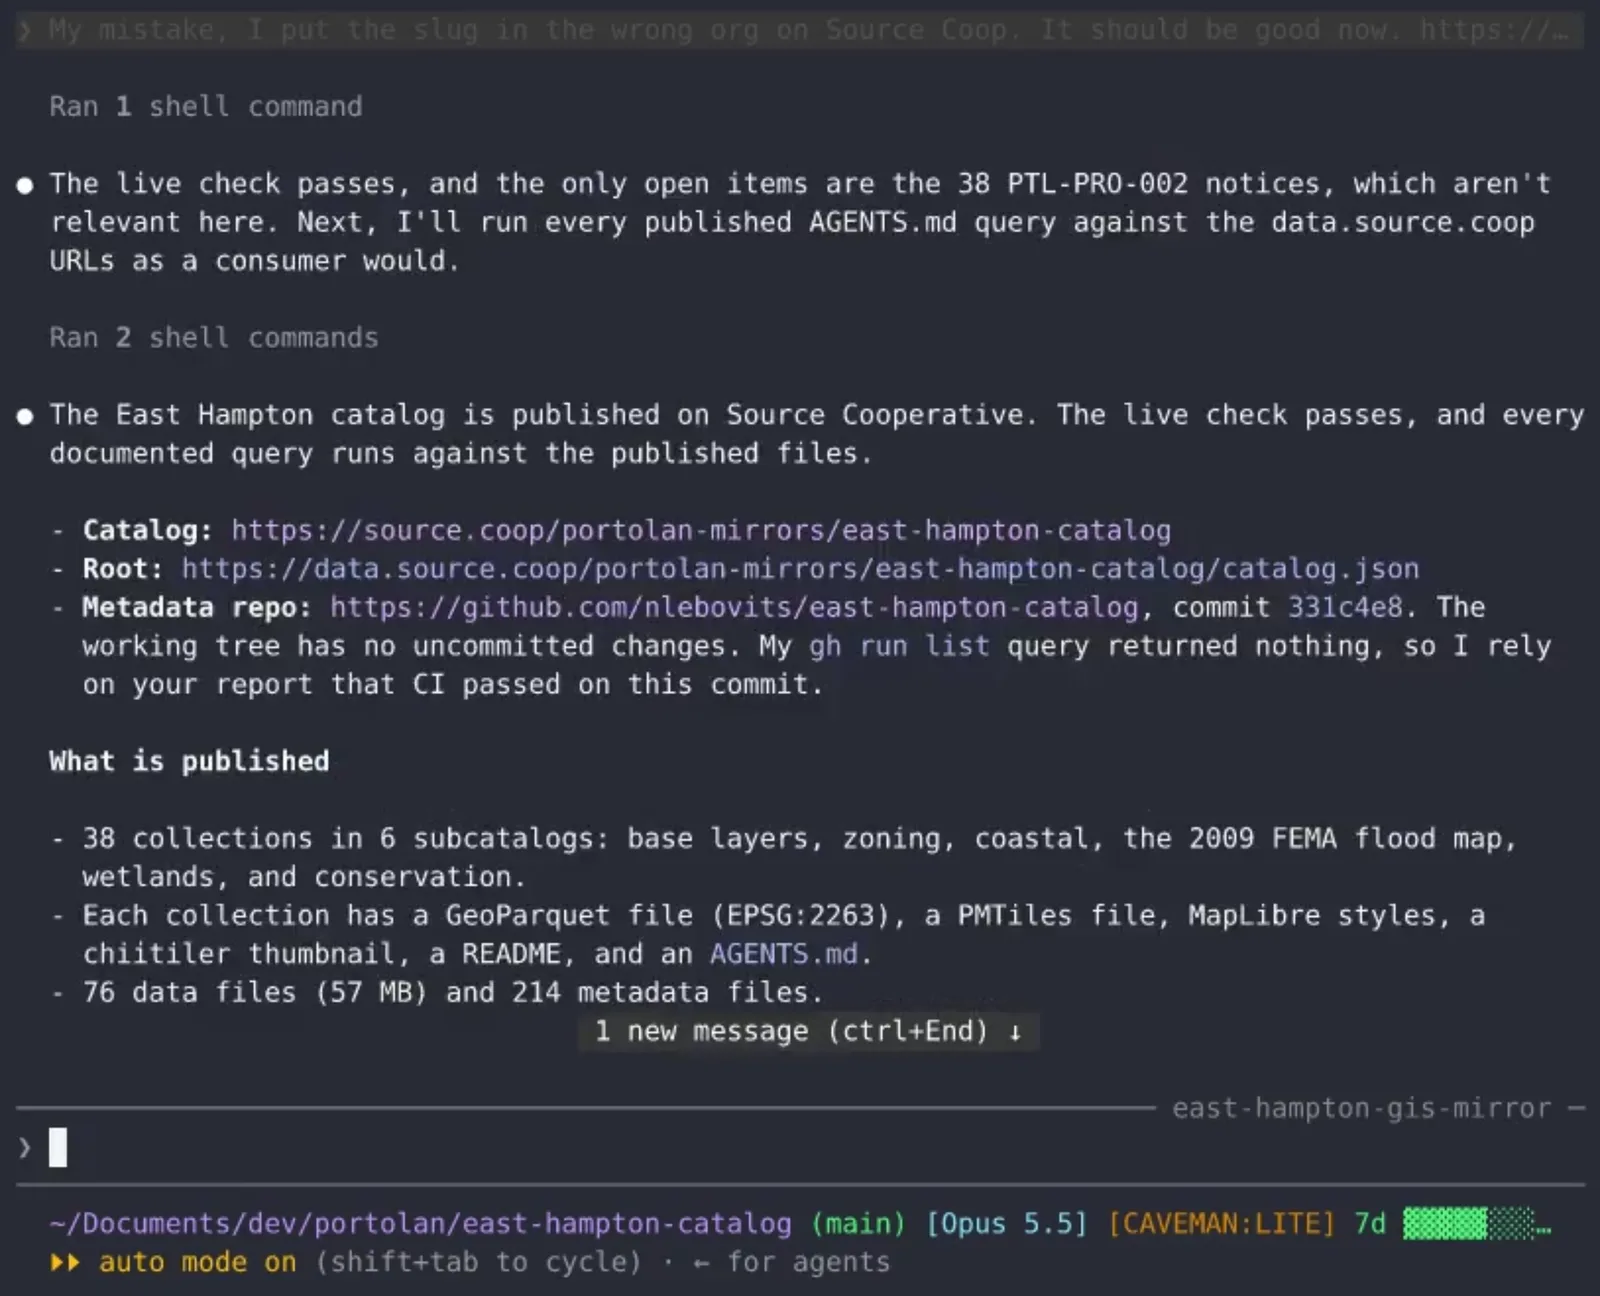The width and height of the screenshot is (1600, 1296).
Task: Jump to the 1 new message notice
Action: 808,1031
